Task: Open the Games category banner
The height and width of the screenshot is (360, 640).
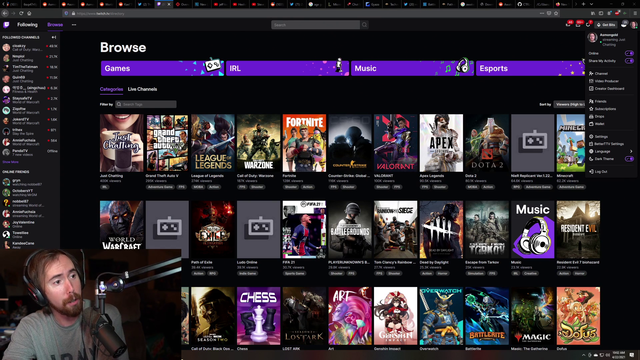Action: coord(162,68)
